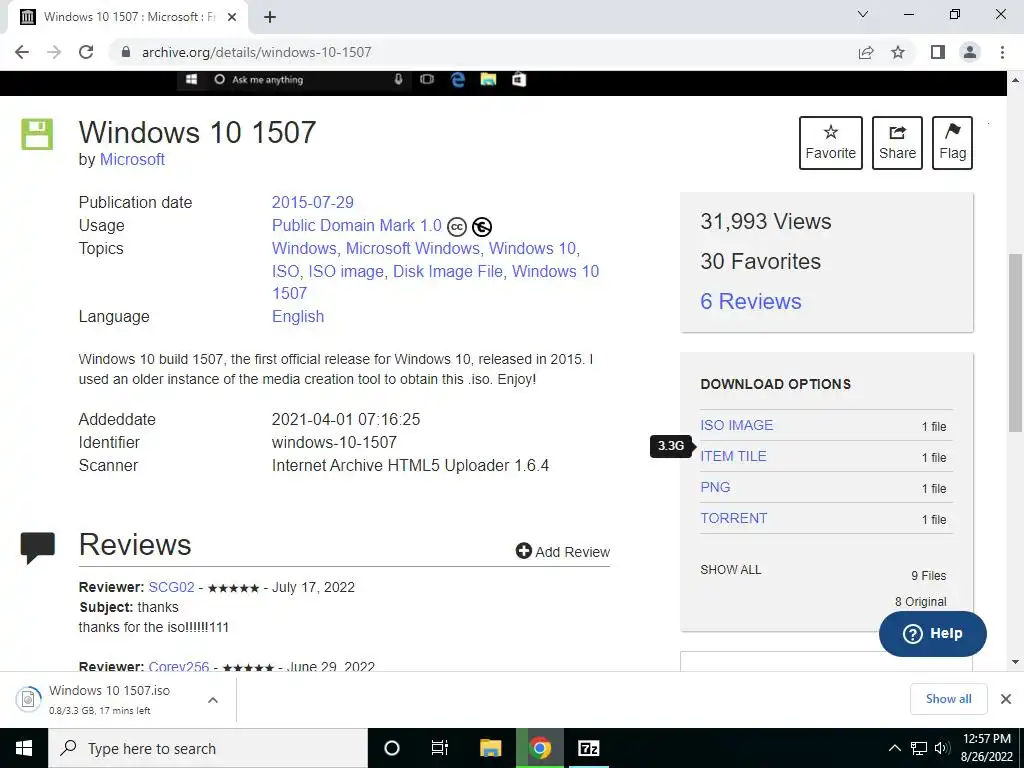Click the network tray icon

click(919, 748)
